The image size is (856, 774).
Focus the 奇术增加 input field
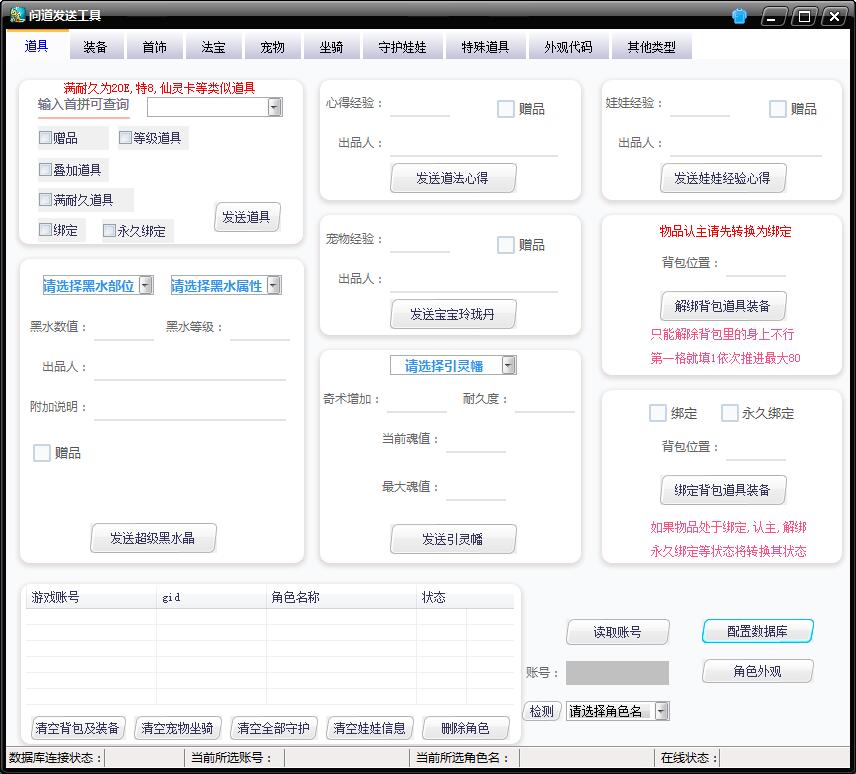click(417, 402)
